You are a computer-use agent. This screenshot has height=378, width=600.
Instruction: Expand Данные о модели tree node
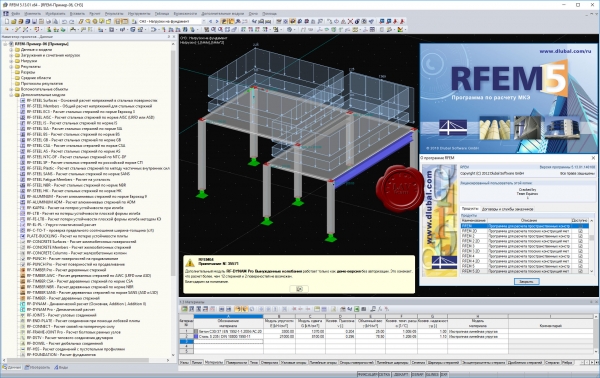coord(11,50)
